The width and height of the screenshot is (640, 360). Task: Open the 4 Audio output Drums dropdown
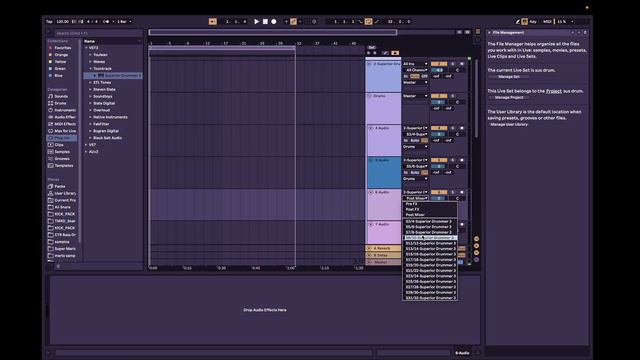416,147
